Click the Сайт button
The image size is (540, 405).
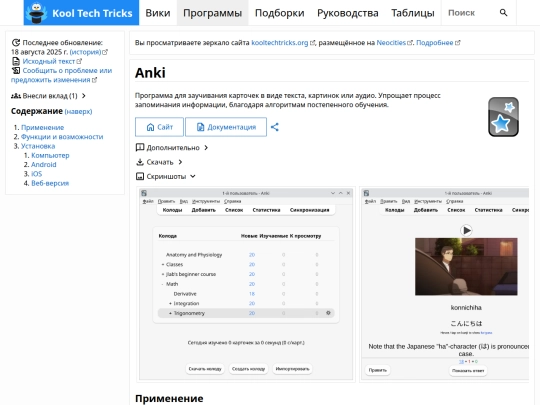click(159, 127)
